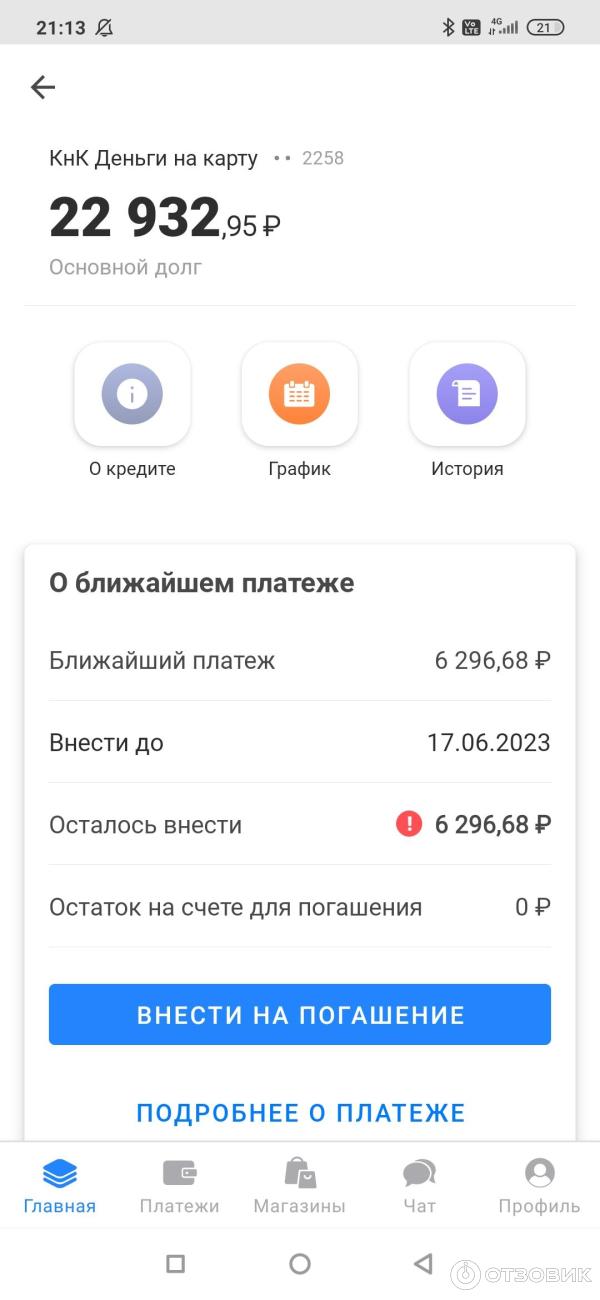Viewport: 600px width, 1300px height.
Task: Tap the 'Ближайший платеж' amount row
Action: (300, 660)
